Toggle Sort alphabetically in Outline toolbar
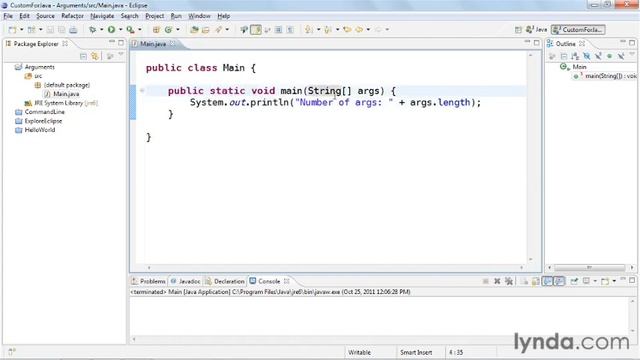Viewport: 640px width, 360px height. tap(575, 56)
